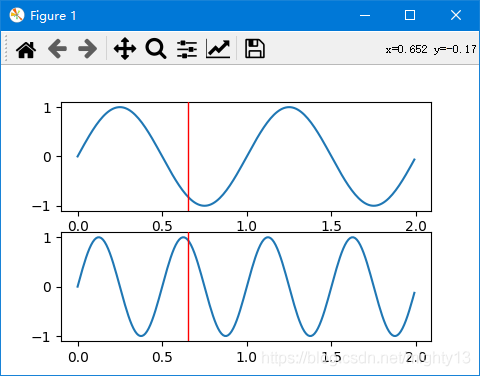Click the first trough of bottom sine wave
480x376 pixels.
pyautogui.click(x=141, y=335)
